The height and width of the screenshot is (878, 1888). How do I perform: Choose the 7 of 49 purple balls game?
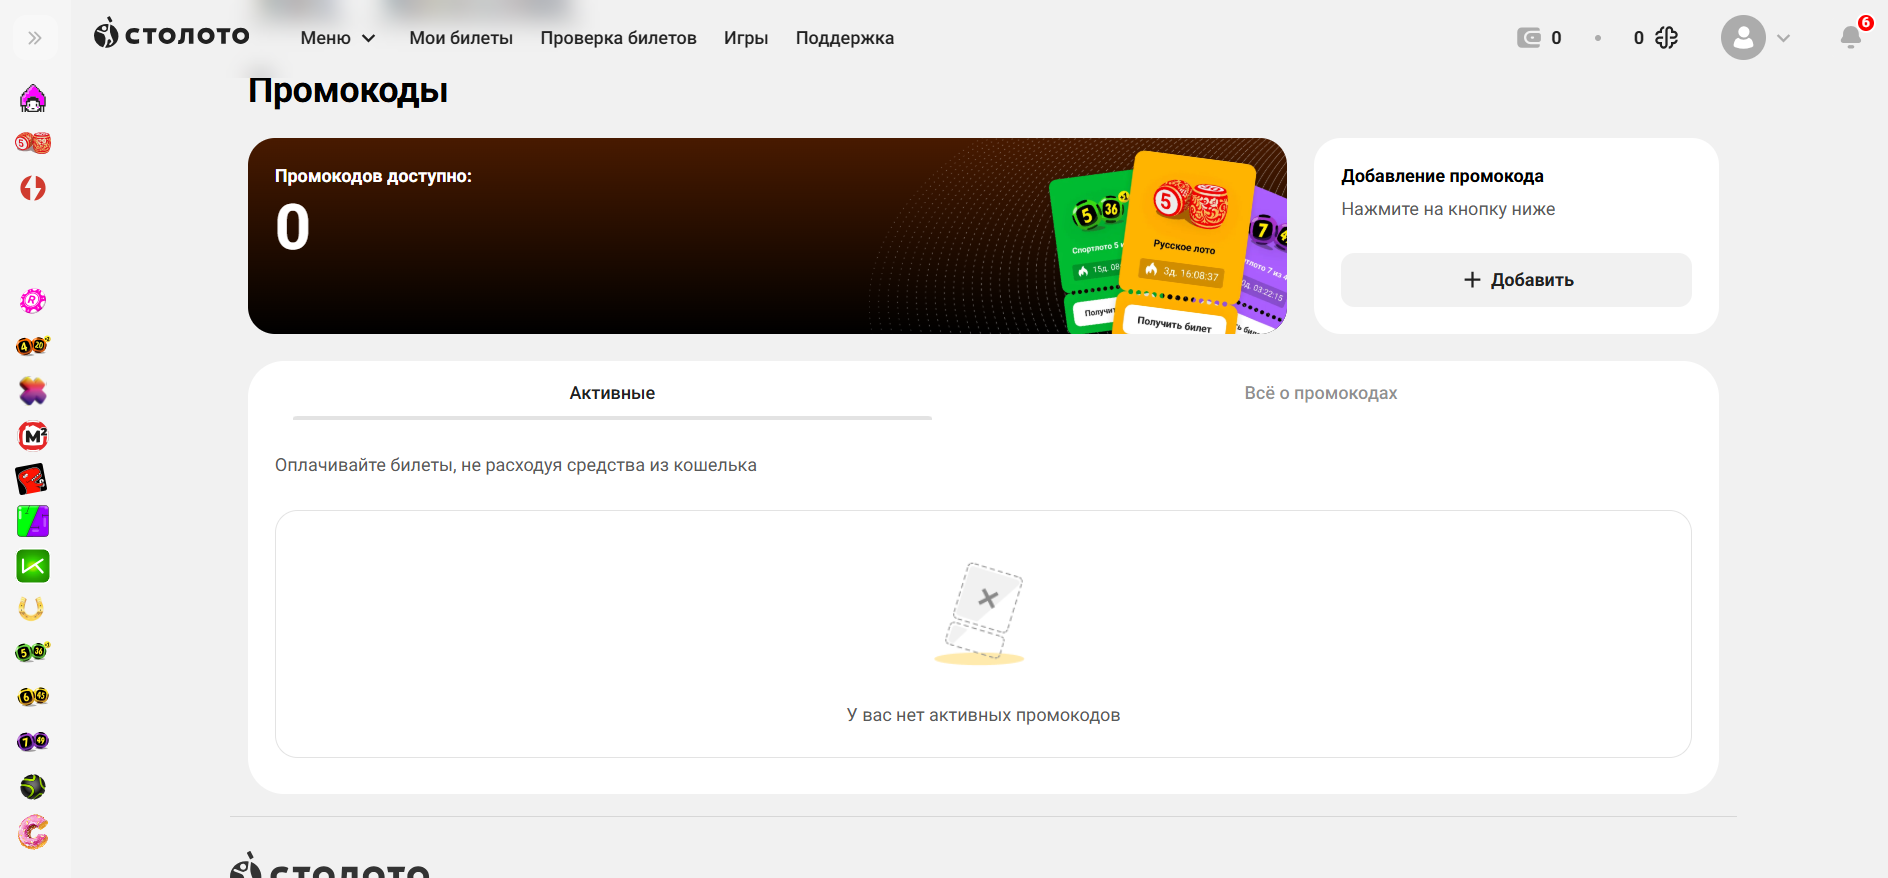(x=33, y=741)
